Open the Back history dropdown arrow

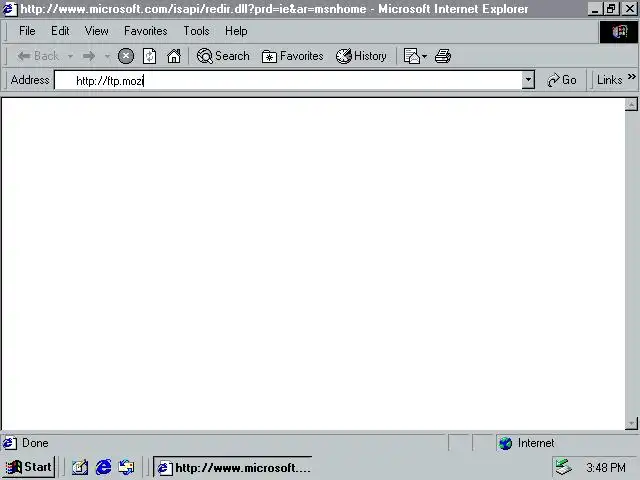[x=71, y=56]
